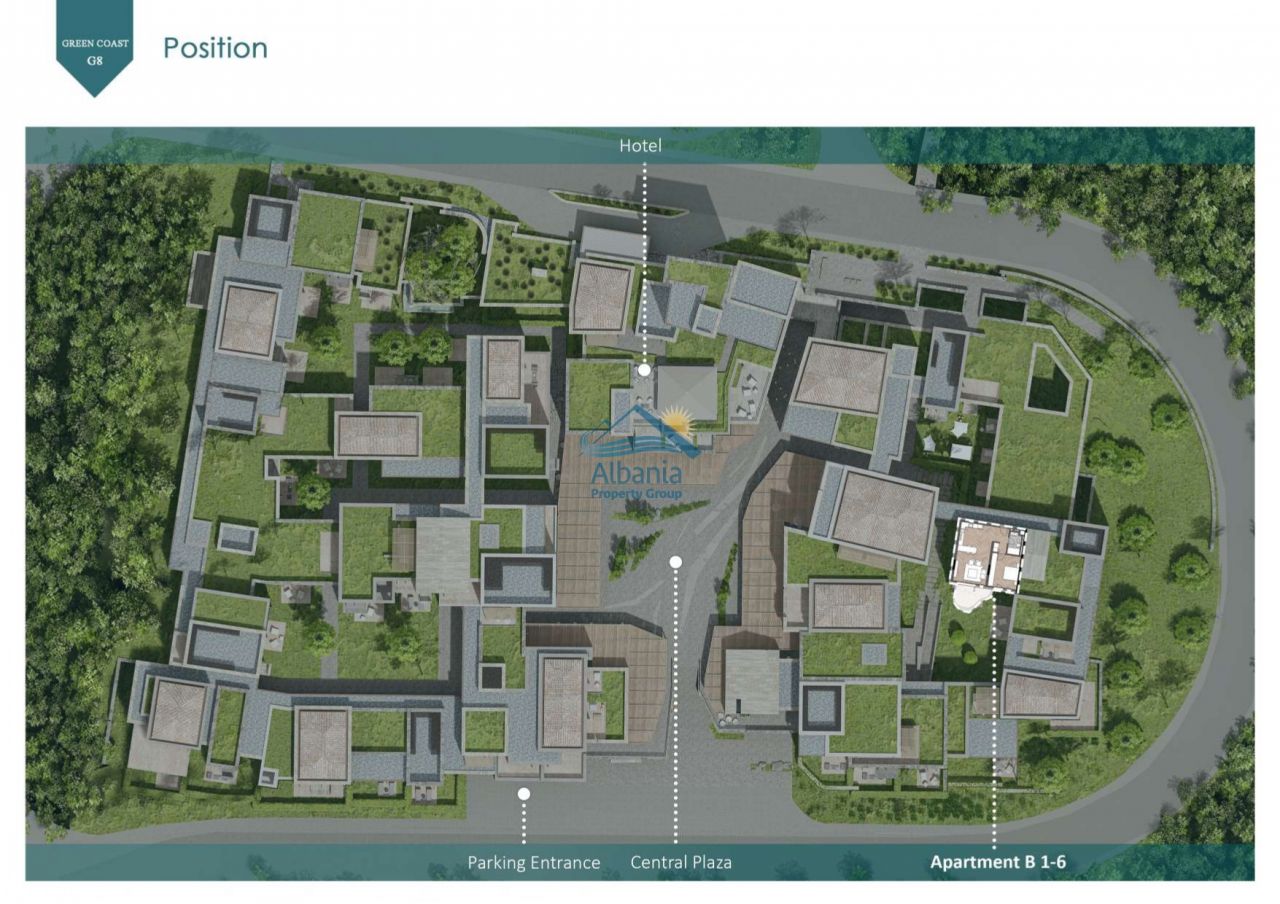Click the Green Coast G8 badge

[x=94, y=44]
